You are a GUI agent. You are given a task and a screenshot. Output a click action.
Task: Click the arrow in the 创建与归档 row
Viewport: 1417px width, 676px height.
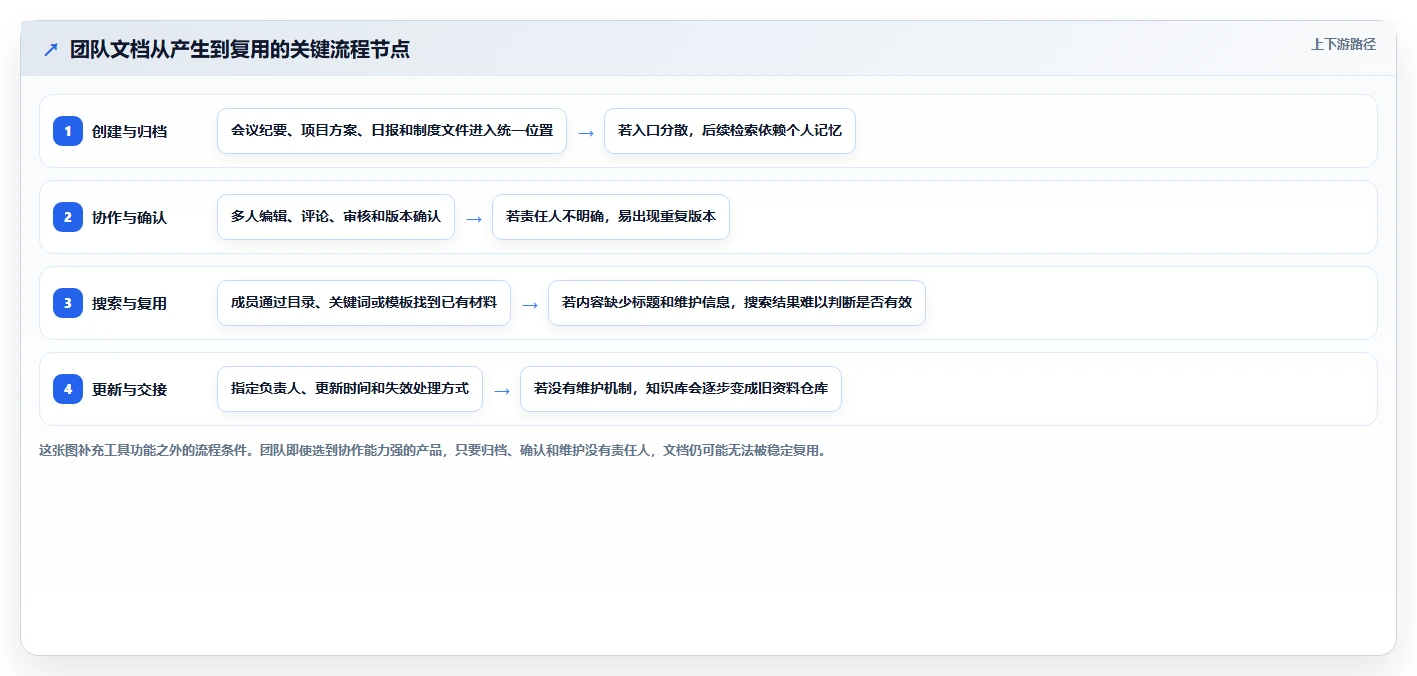tap(586, 132)
